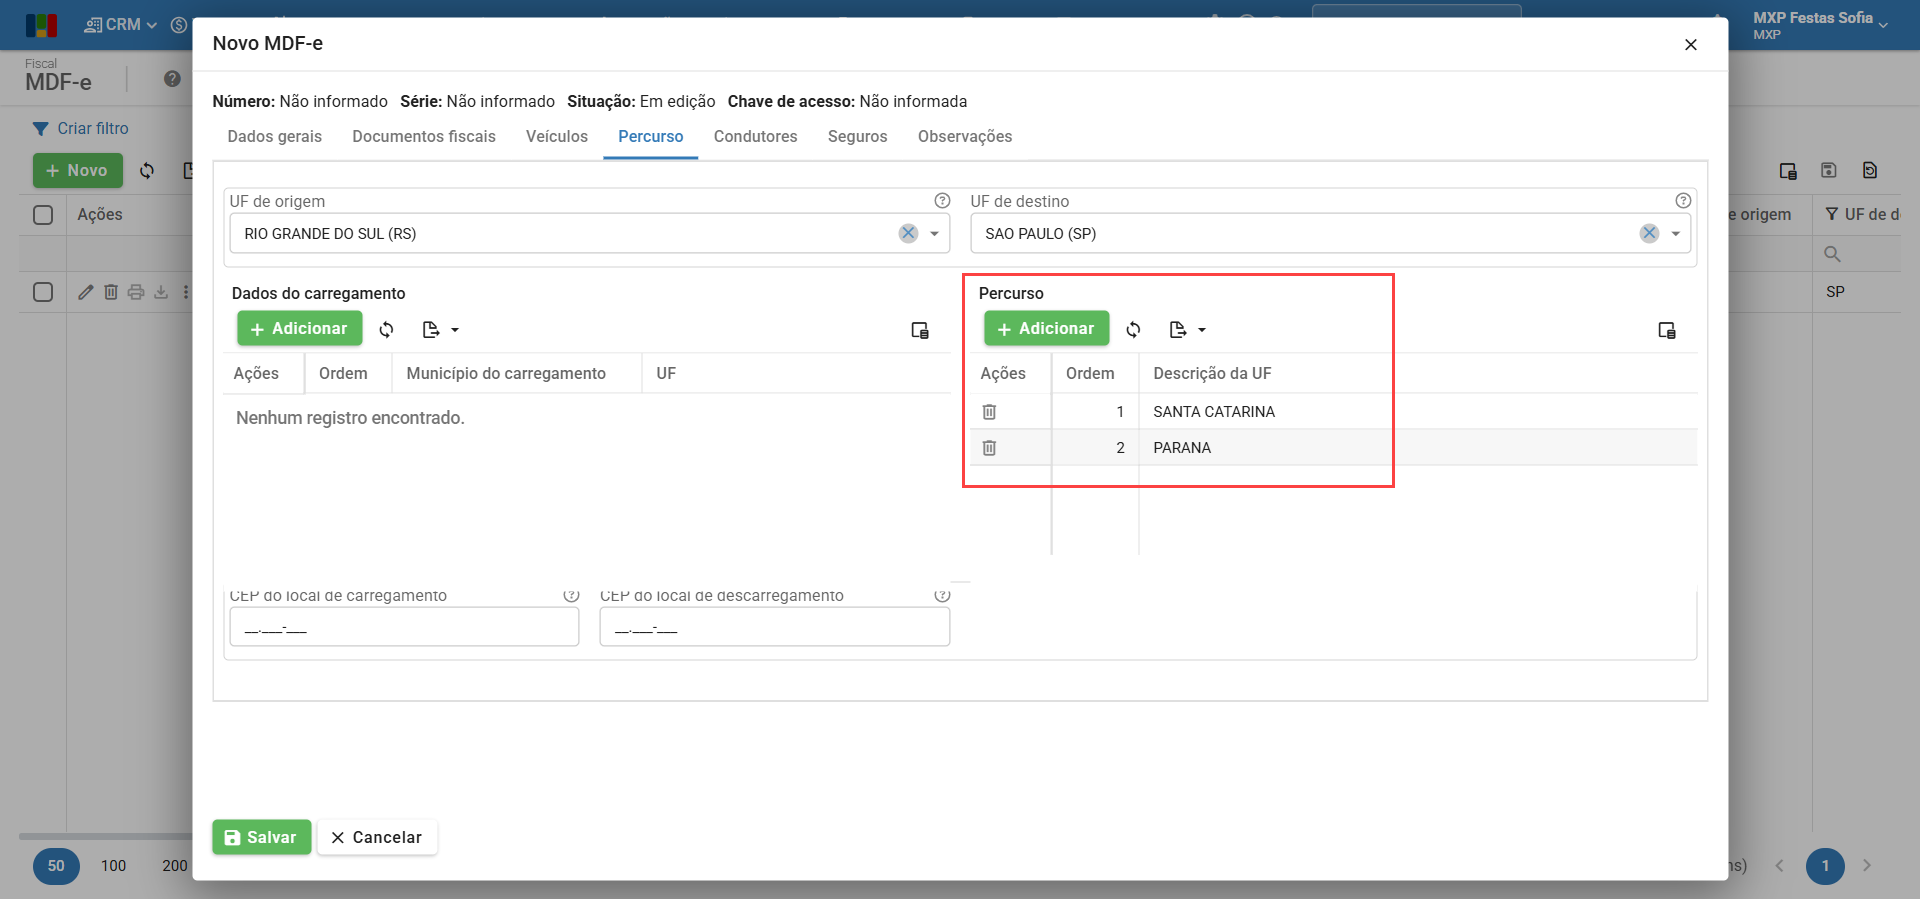This screenshot has height=899, width=1920.
Task: Click Adicionar under Dados do carregamento
Action: click(x=299, y=329)
